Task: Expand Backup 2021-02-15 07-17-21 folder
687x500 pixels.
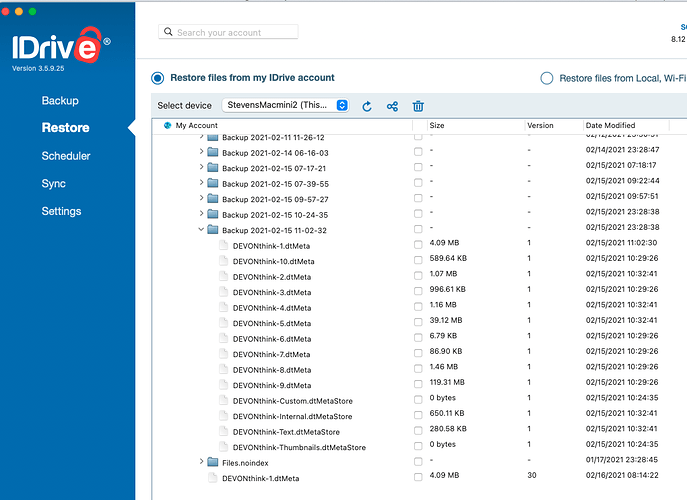Action: 201,167
